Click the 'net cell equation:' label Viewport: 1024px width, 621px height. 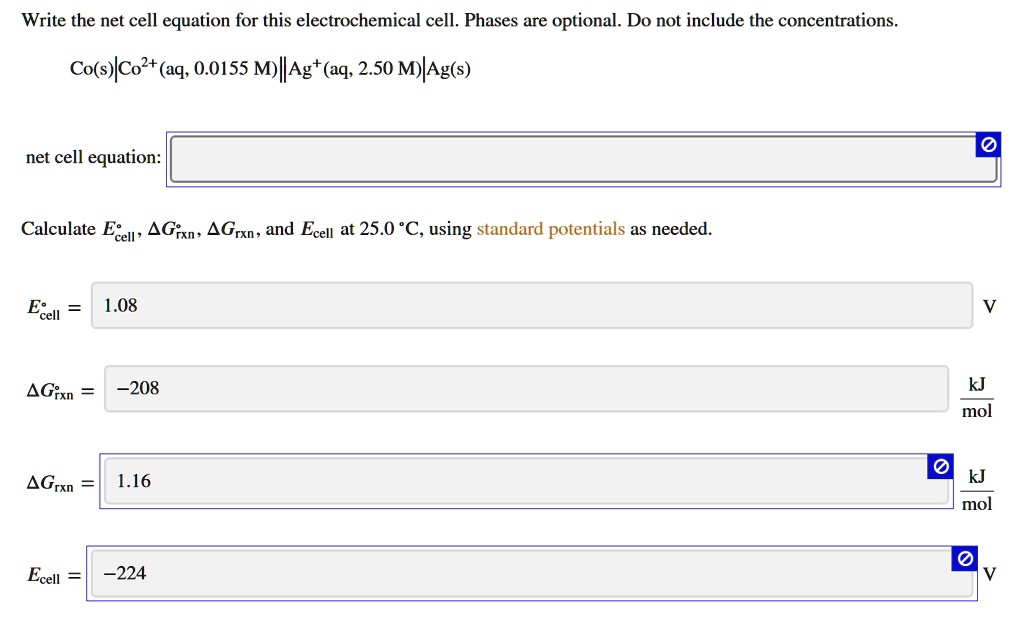[x=93, y=158]
